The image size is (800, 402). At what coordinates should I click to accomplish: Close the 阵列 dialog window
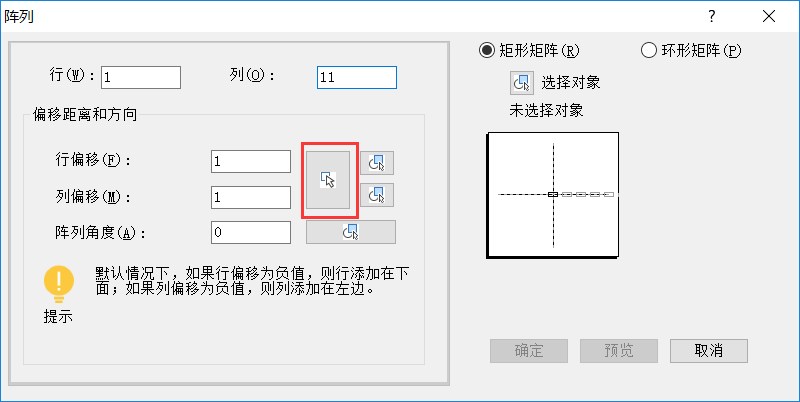pos(768,16)
